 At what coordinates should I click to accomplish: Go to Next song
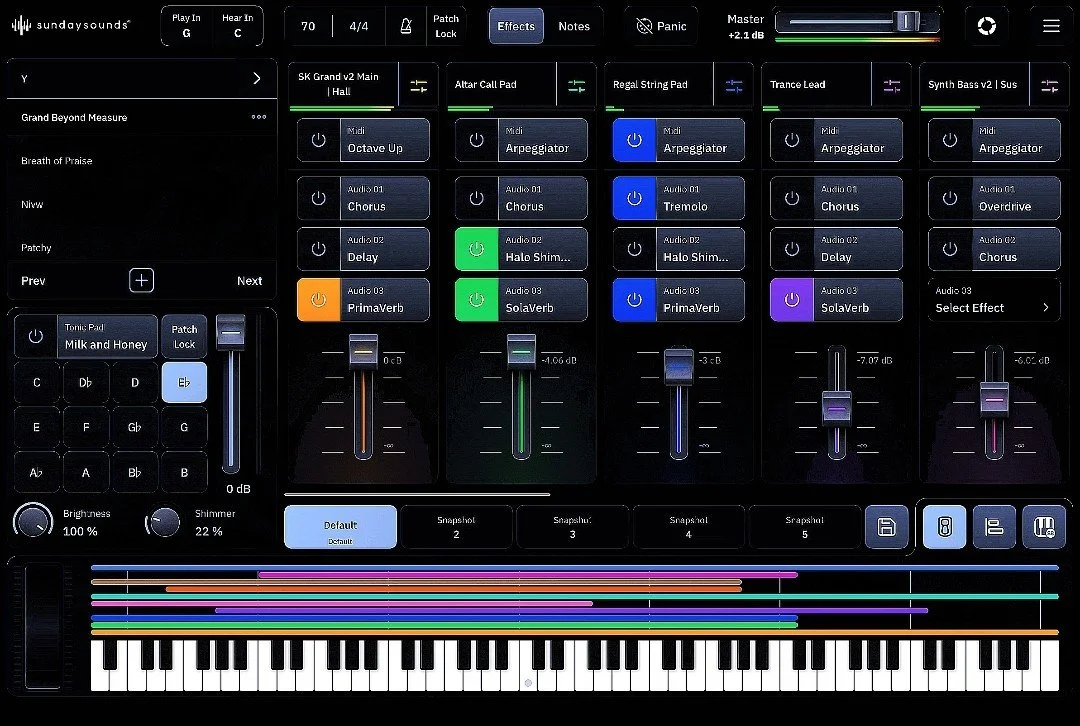[x=249, y=280]
